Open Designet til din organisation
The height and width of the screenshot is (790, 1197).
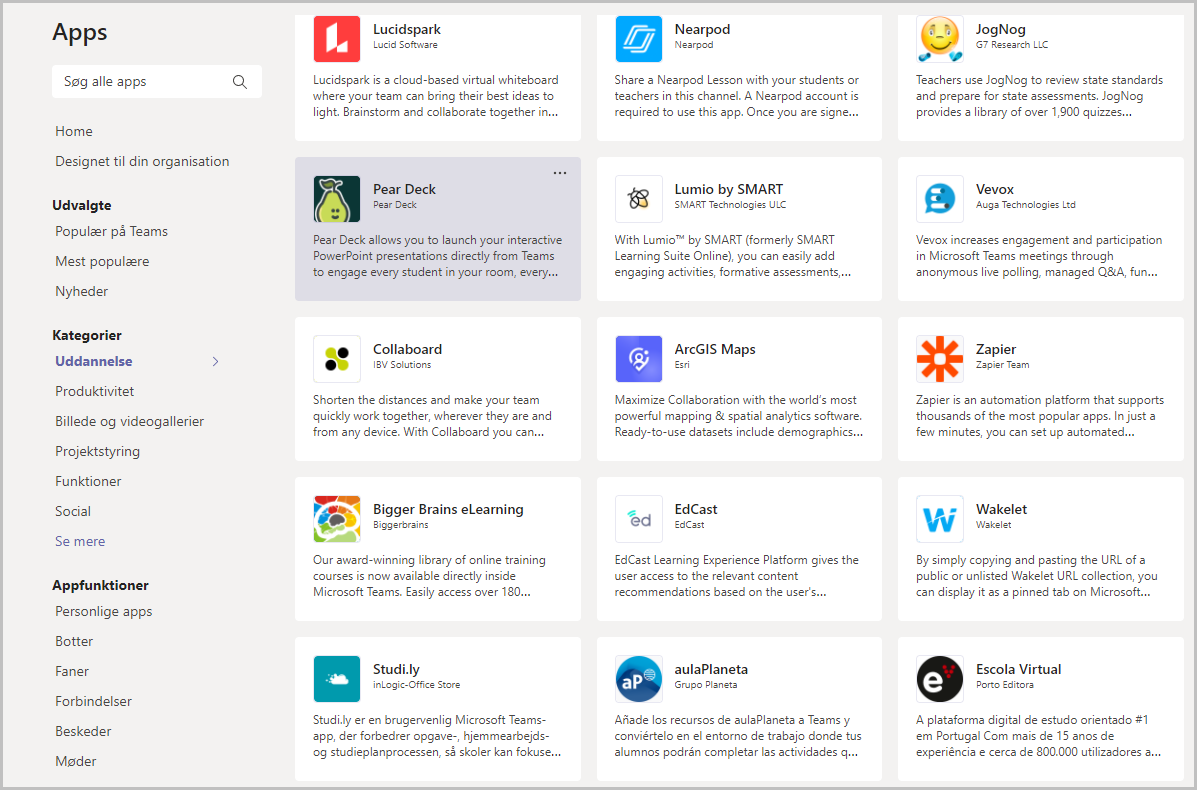[142, 161]
